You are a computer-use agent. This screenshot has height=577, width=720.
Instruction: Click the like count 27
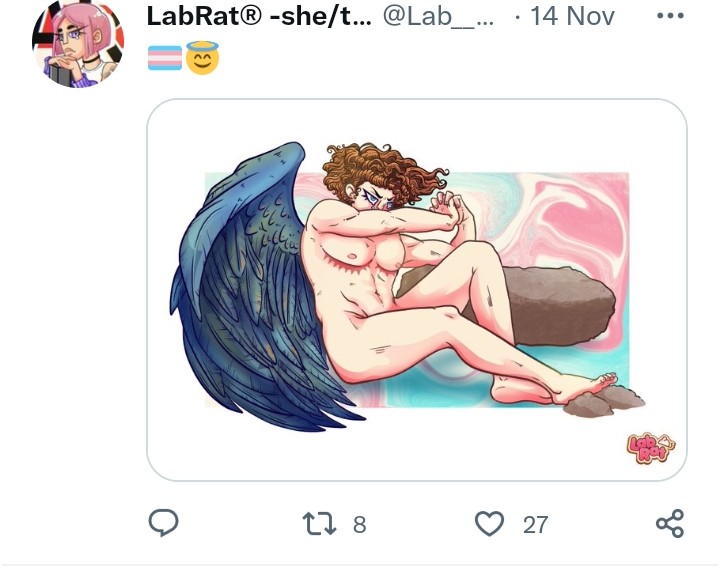coord(535,525)
